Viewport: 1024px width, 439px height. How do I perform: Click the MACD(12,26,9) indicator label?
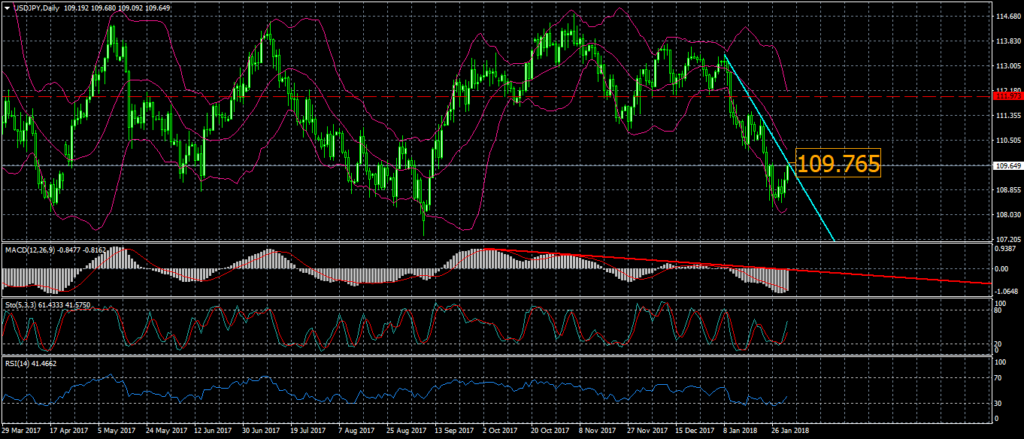click(x=35, y=248)
